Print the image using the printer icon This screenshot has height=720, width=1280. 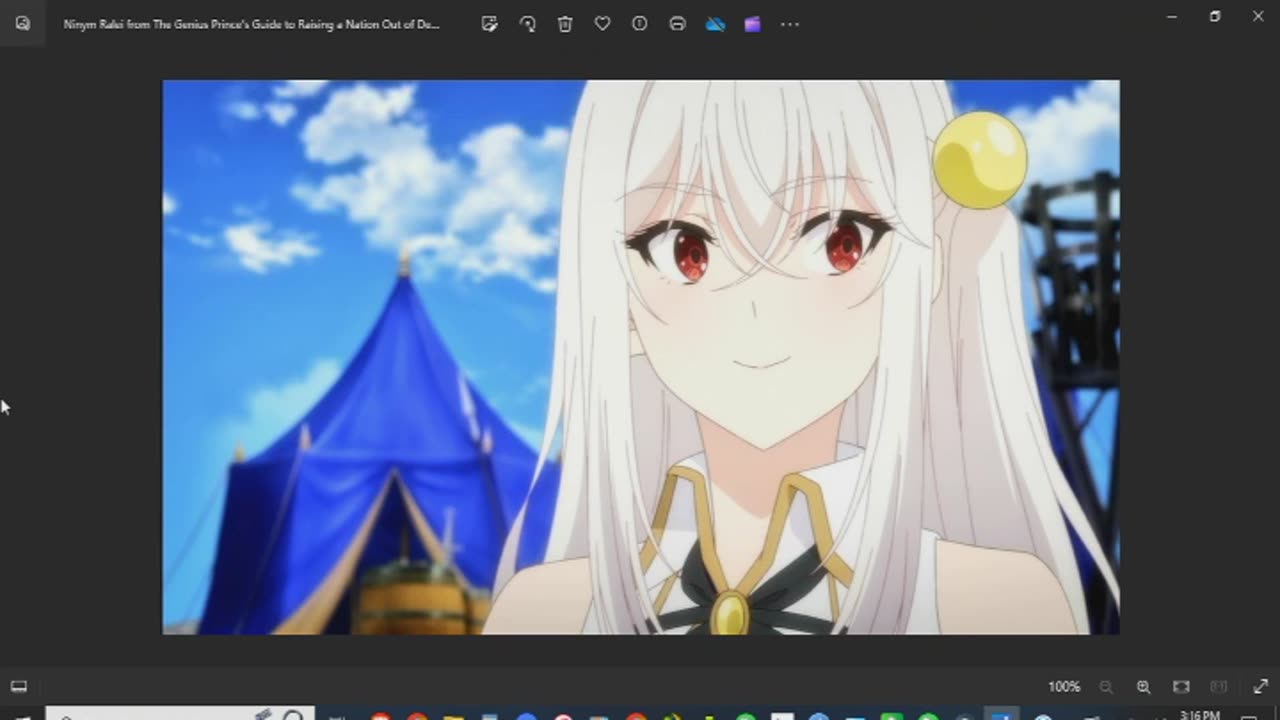(x=677, y=24)
